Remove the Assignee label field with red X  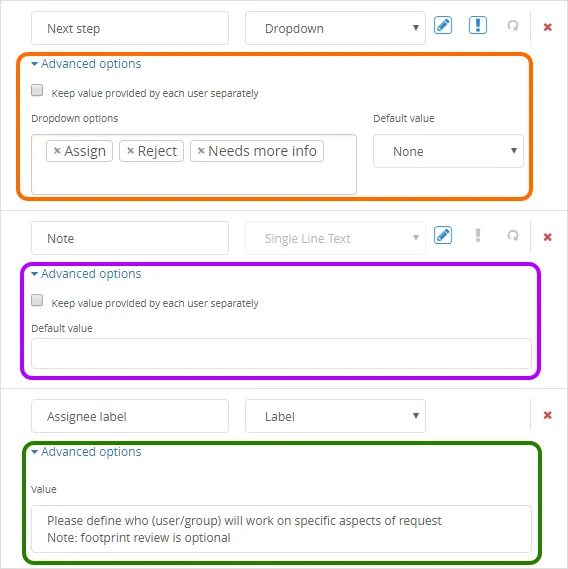click(x=548, y=415)
